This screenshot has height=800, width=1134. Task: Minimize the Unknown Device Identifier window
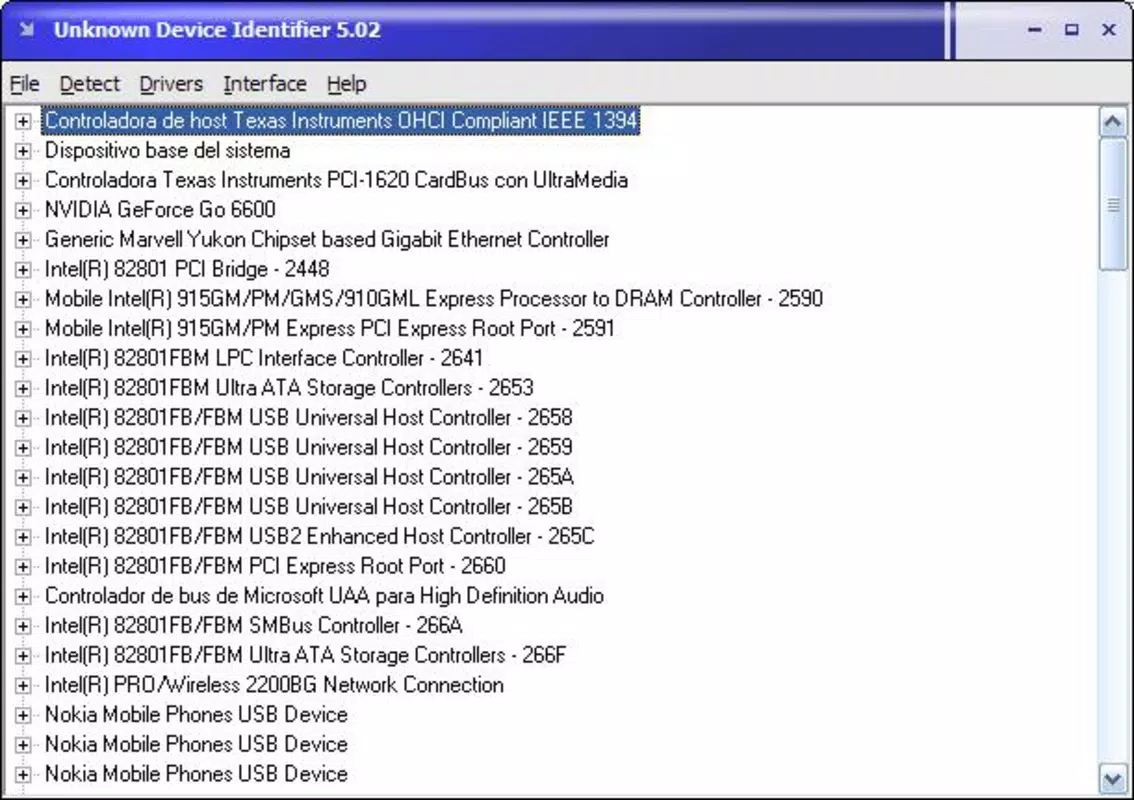(x=1035, y=30)
